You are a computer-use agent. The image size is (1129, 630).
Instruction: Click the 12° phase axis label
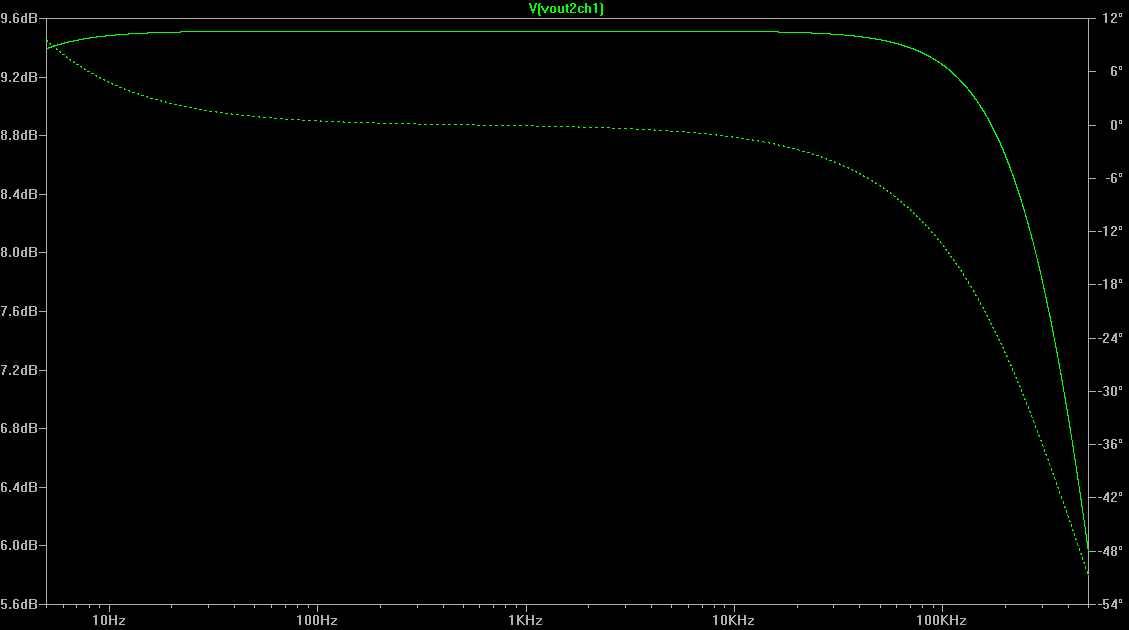1112,19
